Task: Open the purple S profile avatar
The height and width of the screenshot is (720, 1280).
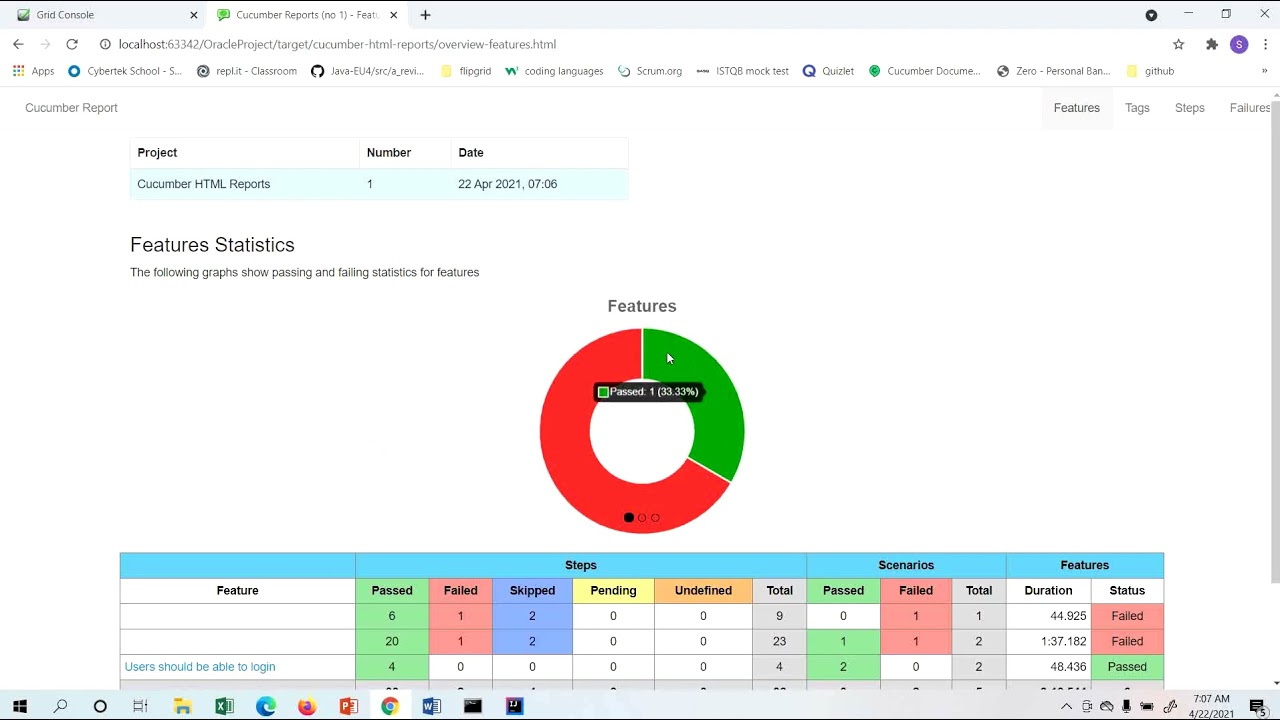Action: (x=1239, y=44)
